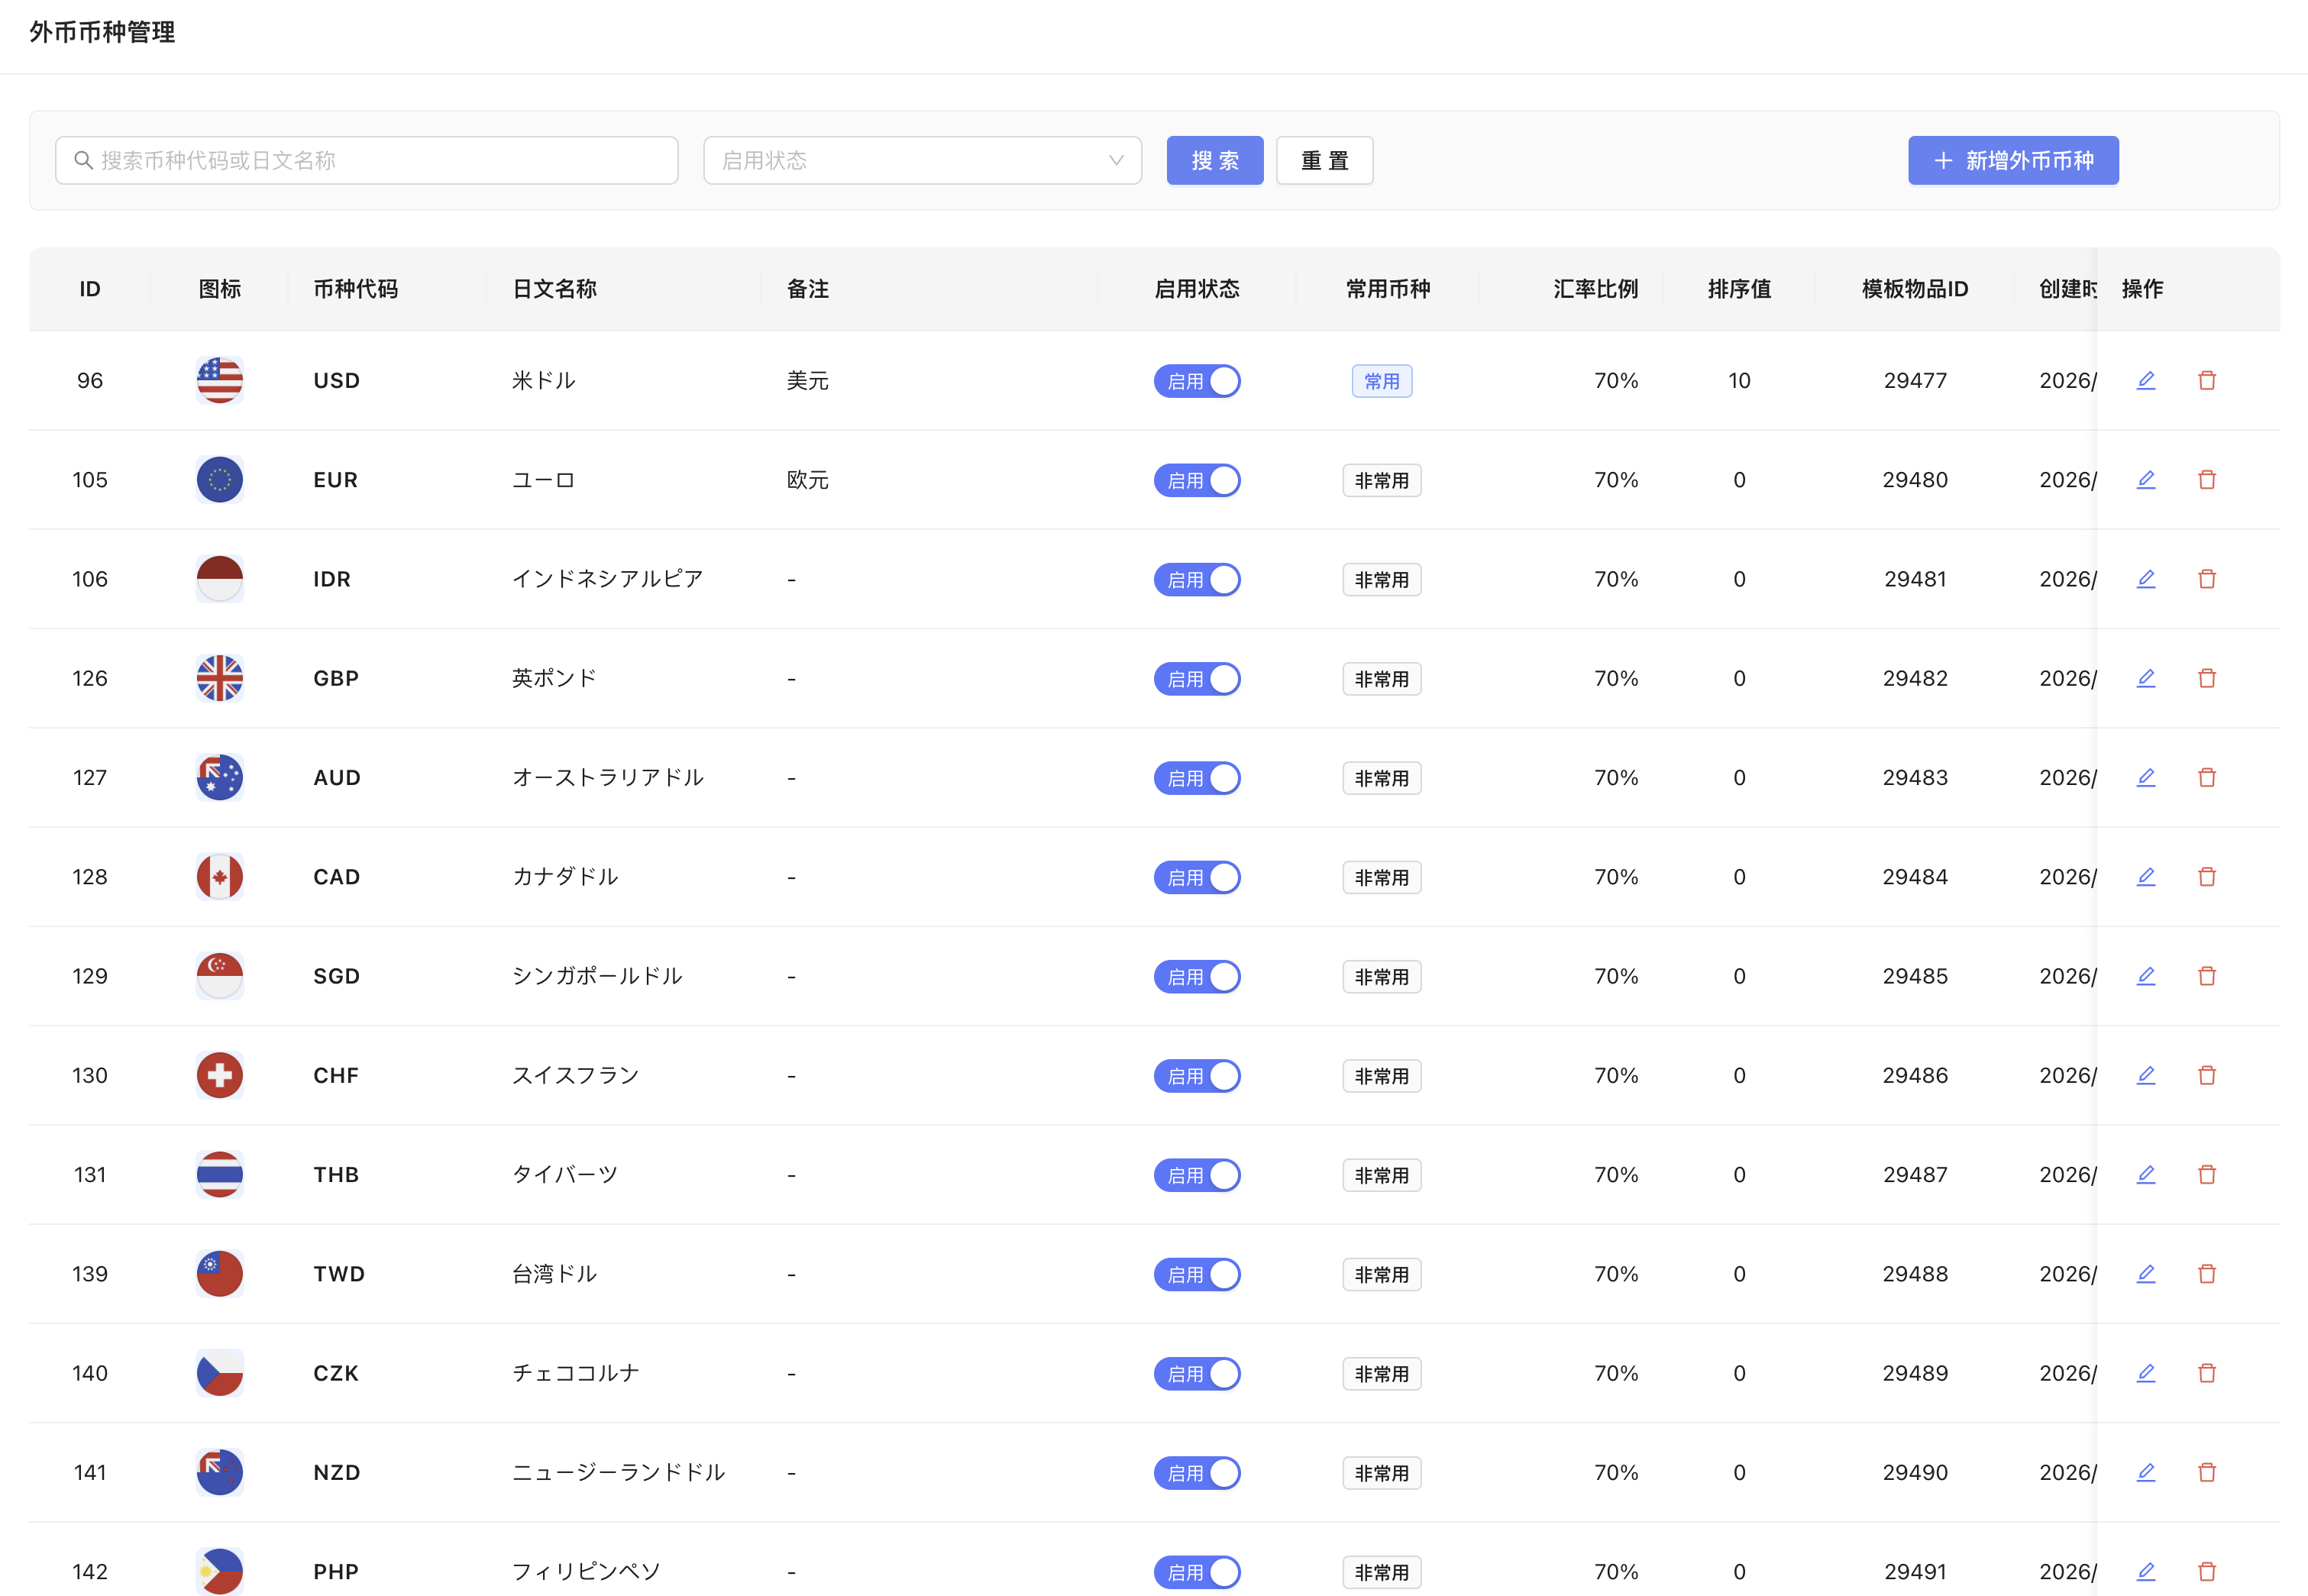Toggle the 启用 switch for GBP
The height and width of the screenshot is (1596, 2308).
tap(1196, 679)
